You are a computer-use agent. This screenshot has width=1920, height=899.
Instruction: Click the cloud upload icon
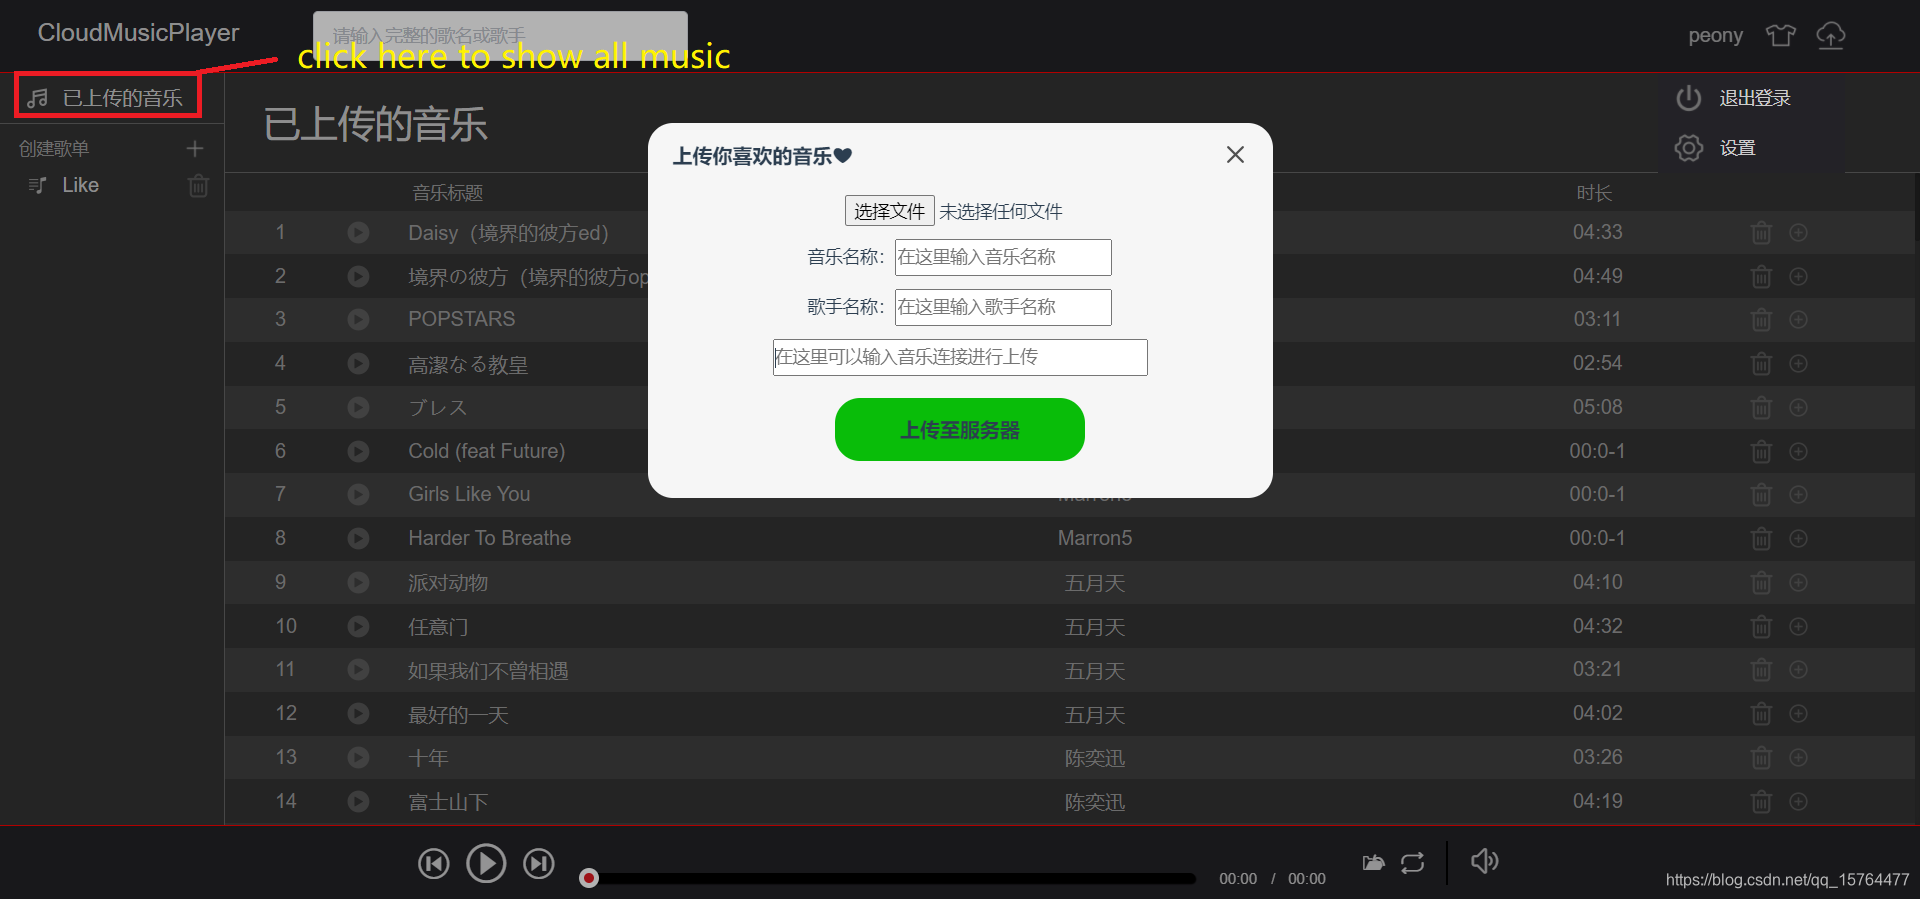(x=1830, y=35)
